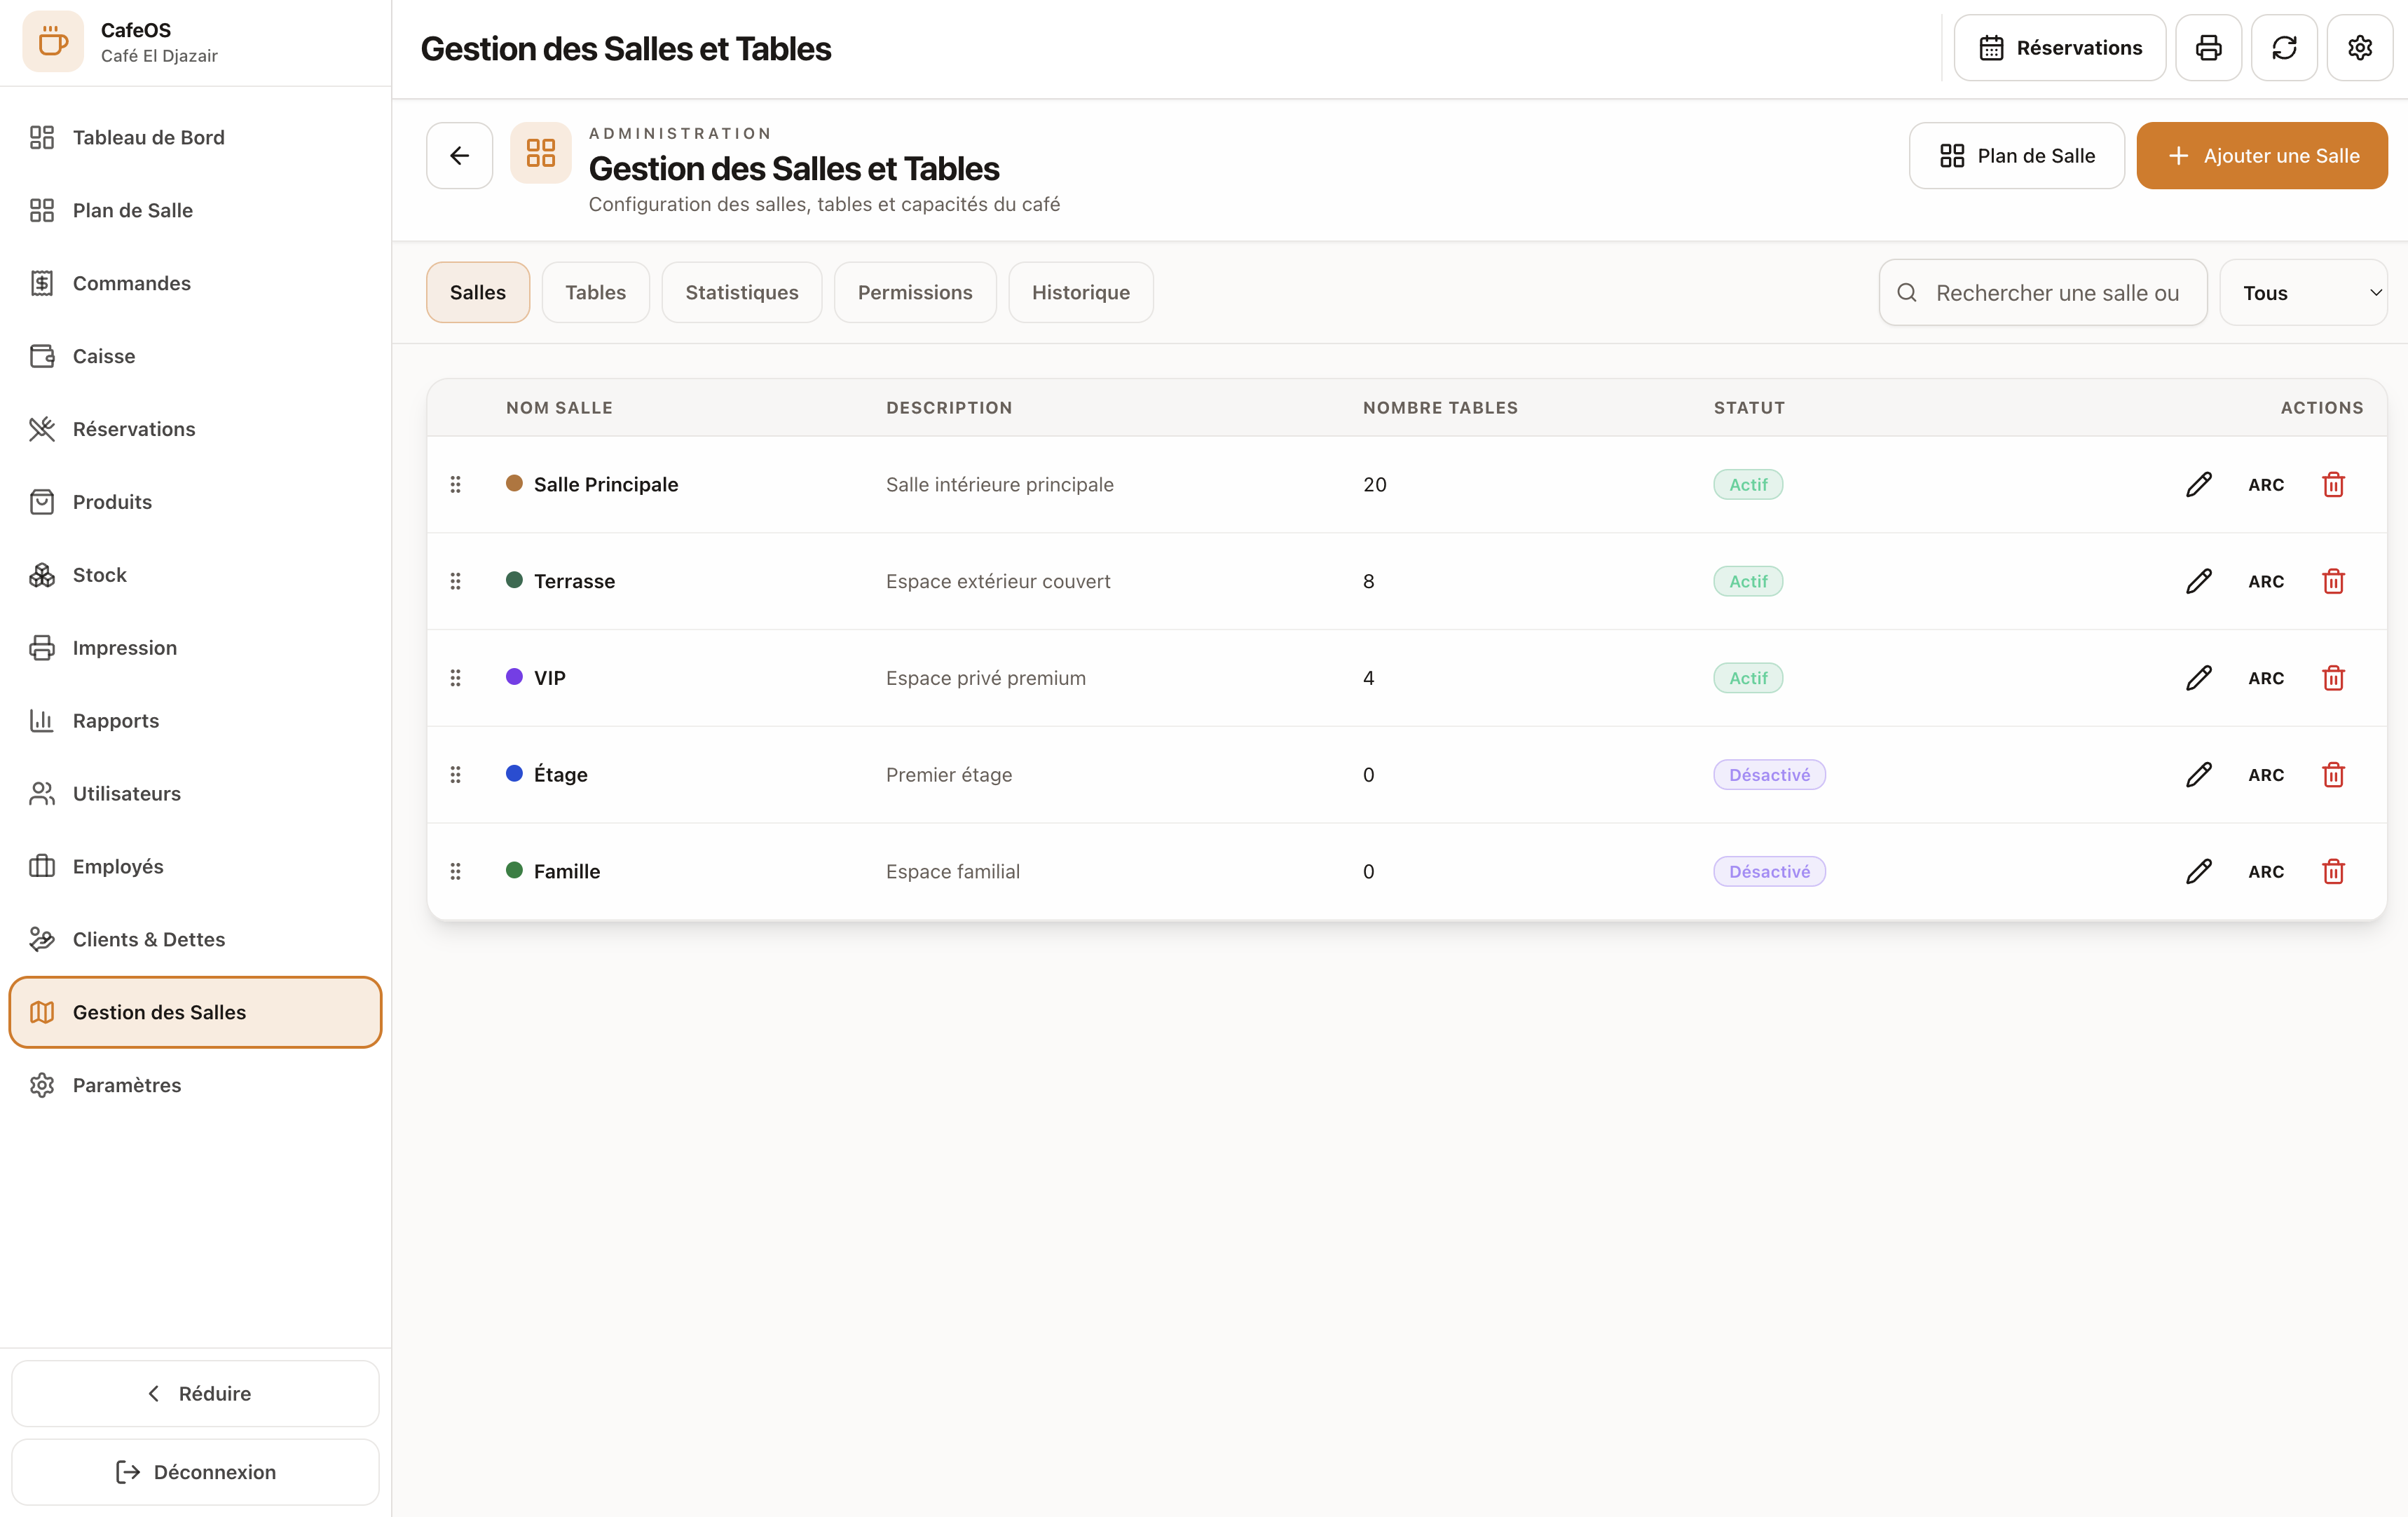Delete the Étage room via trash icon
Image resolution: width=2408 pixels, height=1517 pixels.
pos(2333,775)
